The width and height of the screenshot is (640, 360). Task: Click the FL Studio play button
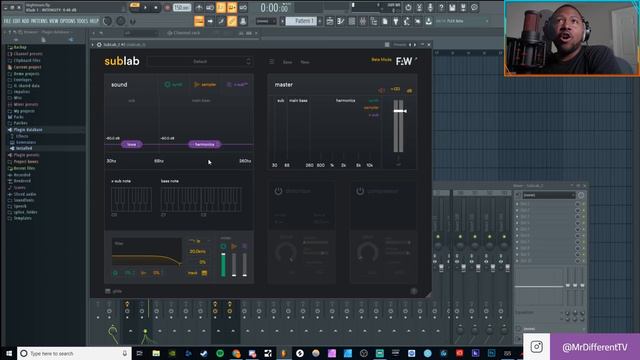coord(145,7)
